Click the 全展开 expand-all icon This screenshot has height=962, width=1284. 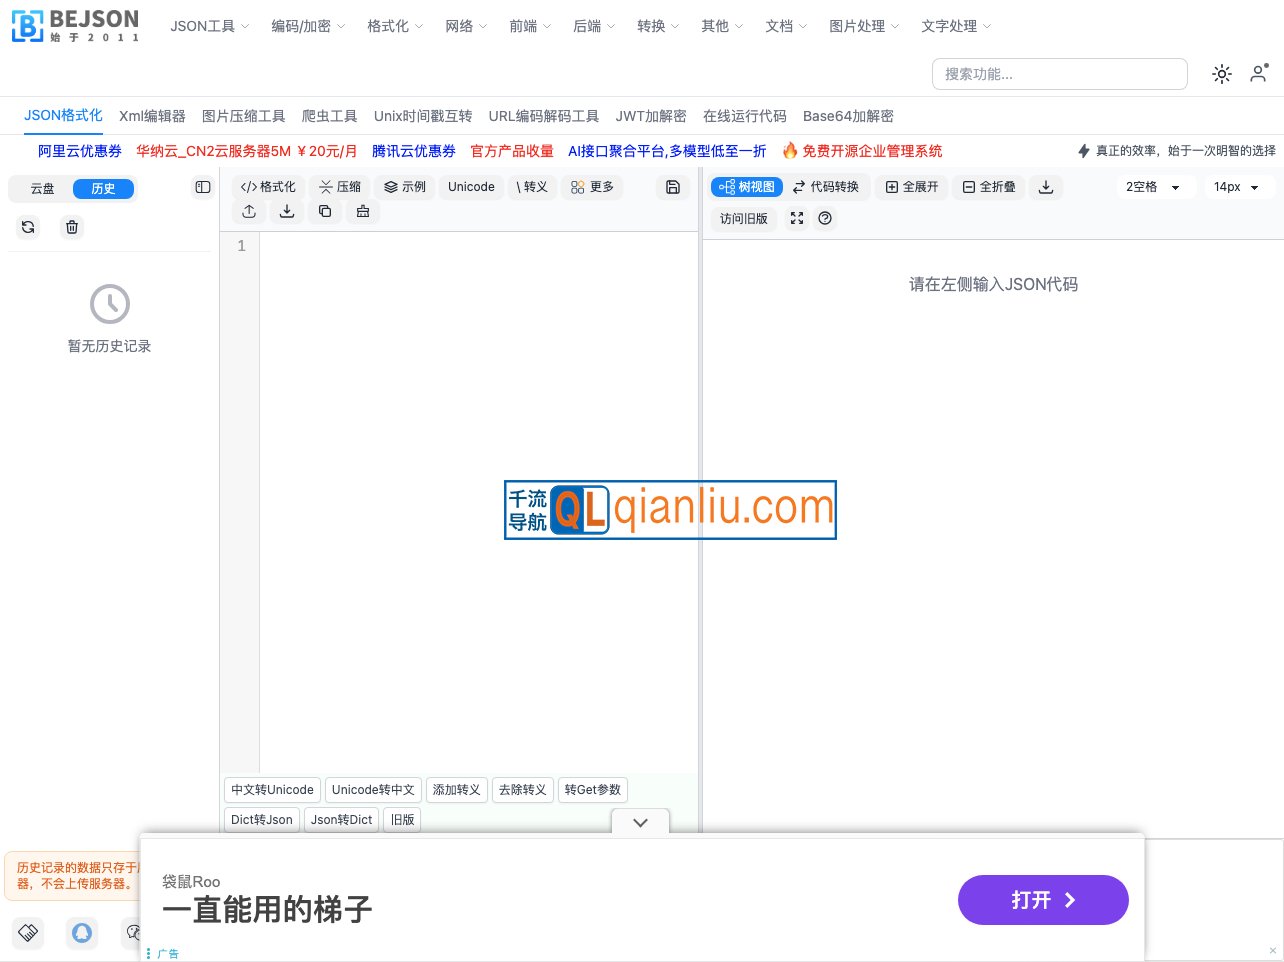(x=911, y=187)
